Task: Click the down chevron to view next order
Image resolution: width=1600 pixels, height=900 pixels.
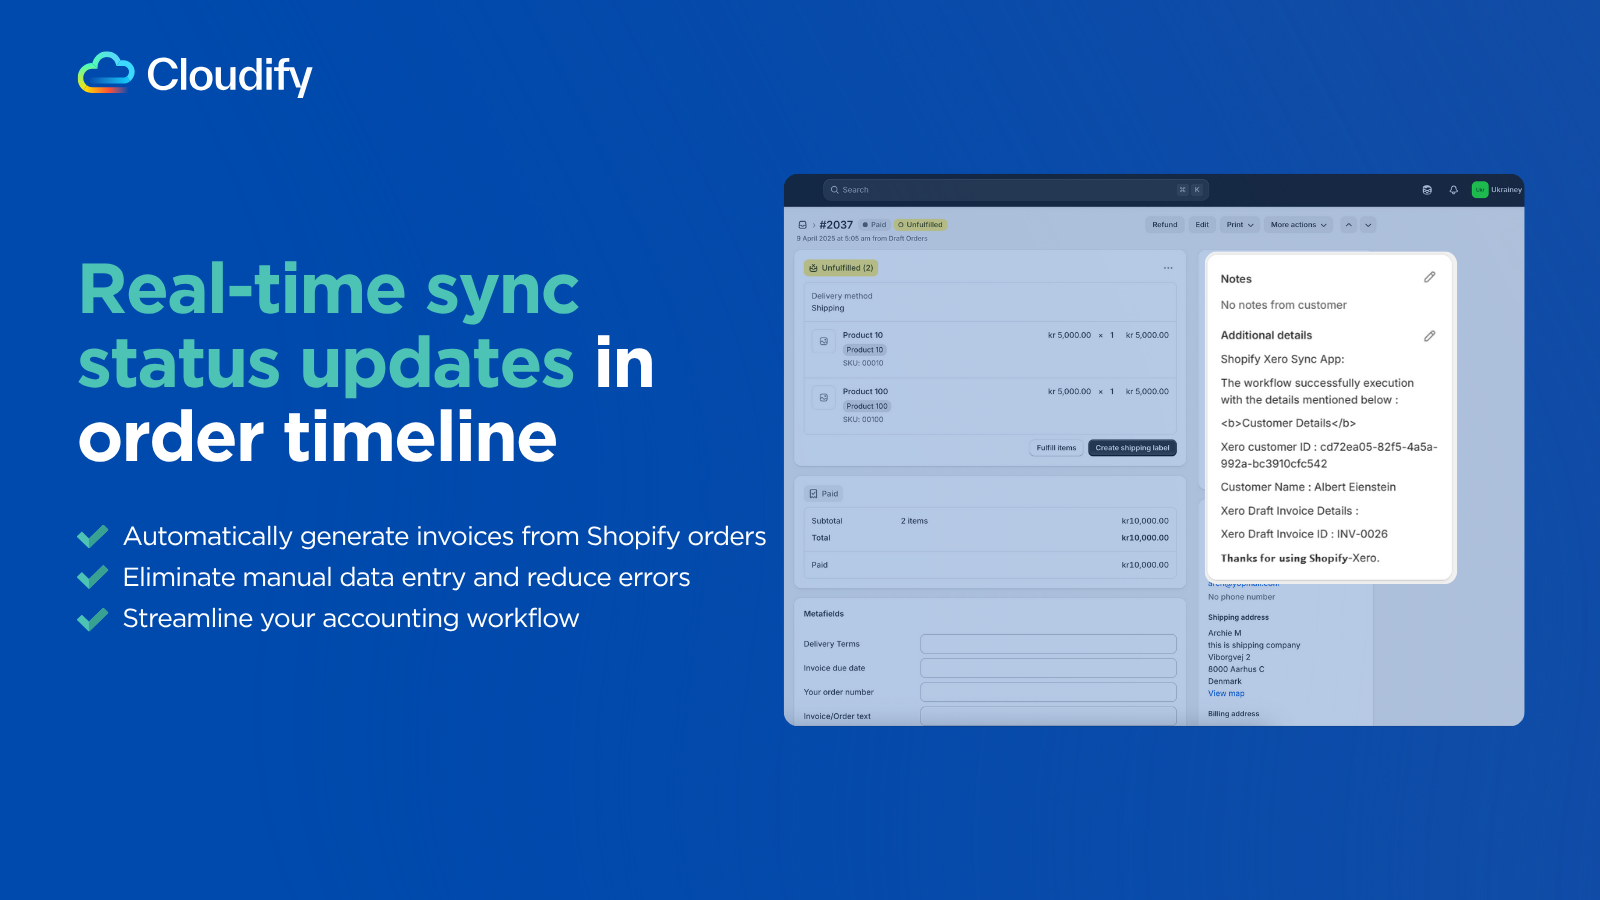Action: click(x=1367, y=224)
